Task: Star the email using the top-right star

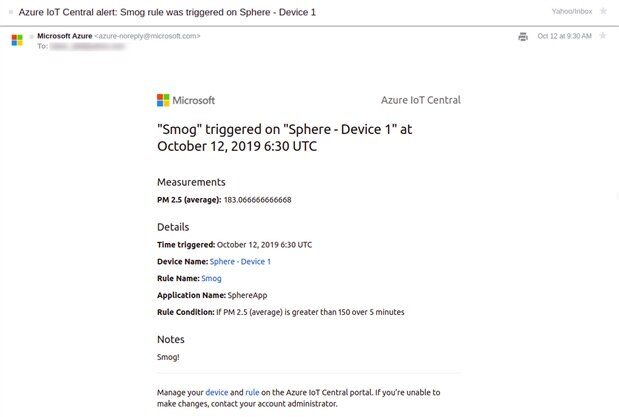Action: tap(603, 11)
